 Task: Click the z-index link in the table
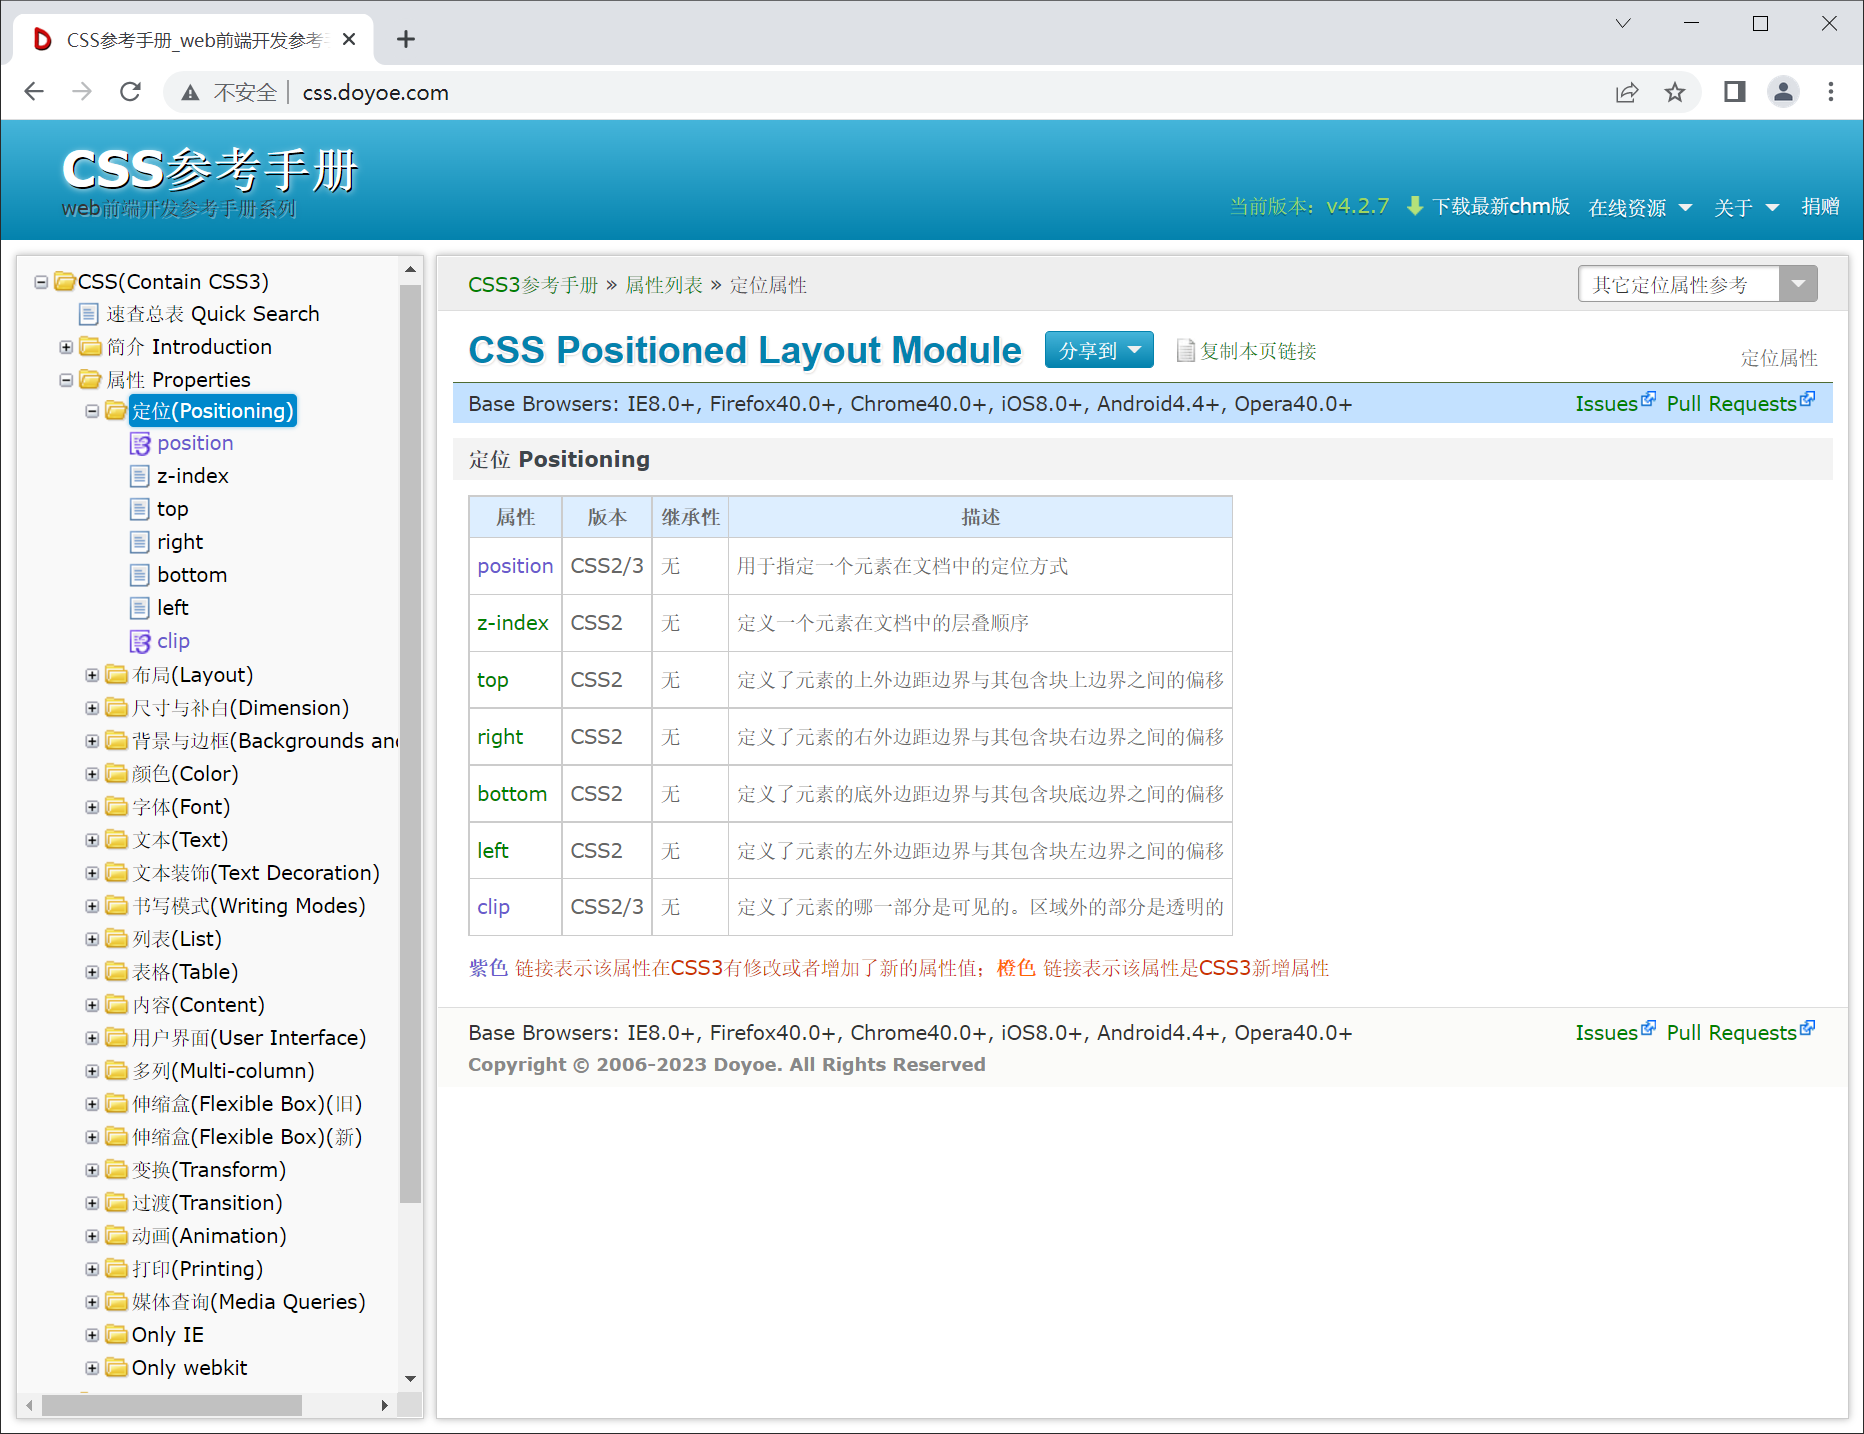pyautogui.click(x=512, y=623)
